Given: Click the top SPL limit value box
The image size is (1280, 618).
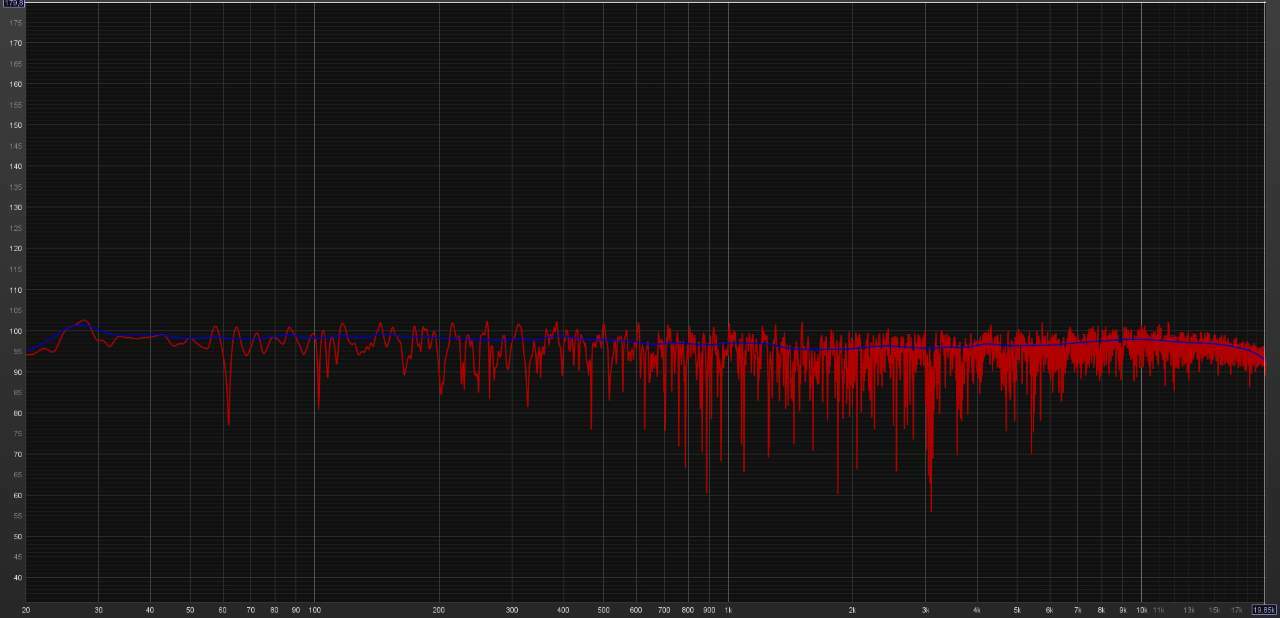Looking at the screenshot, I should pos(13,4).
